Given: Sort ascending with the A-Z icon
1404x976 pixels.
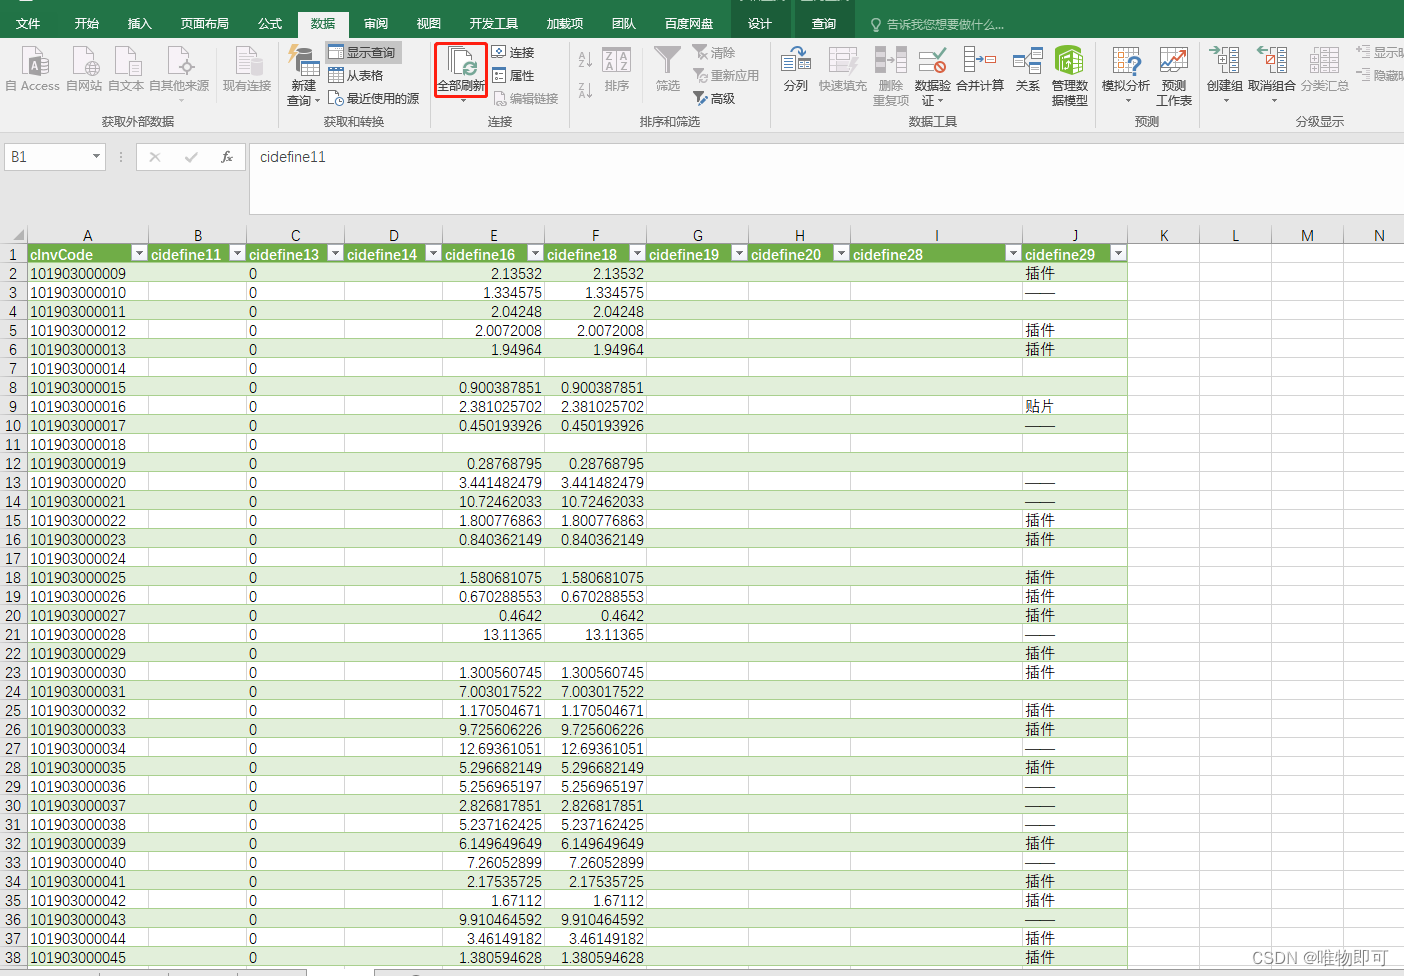Looking at the screenshot, I should tap(585, 60).
